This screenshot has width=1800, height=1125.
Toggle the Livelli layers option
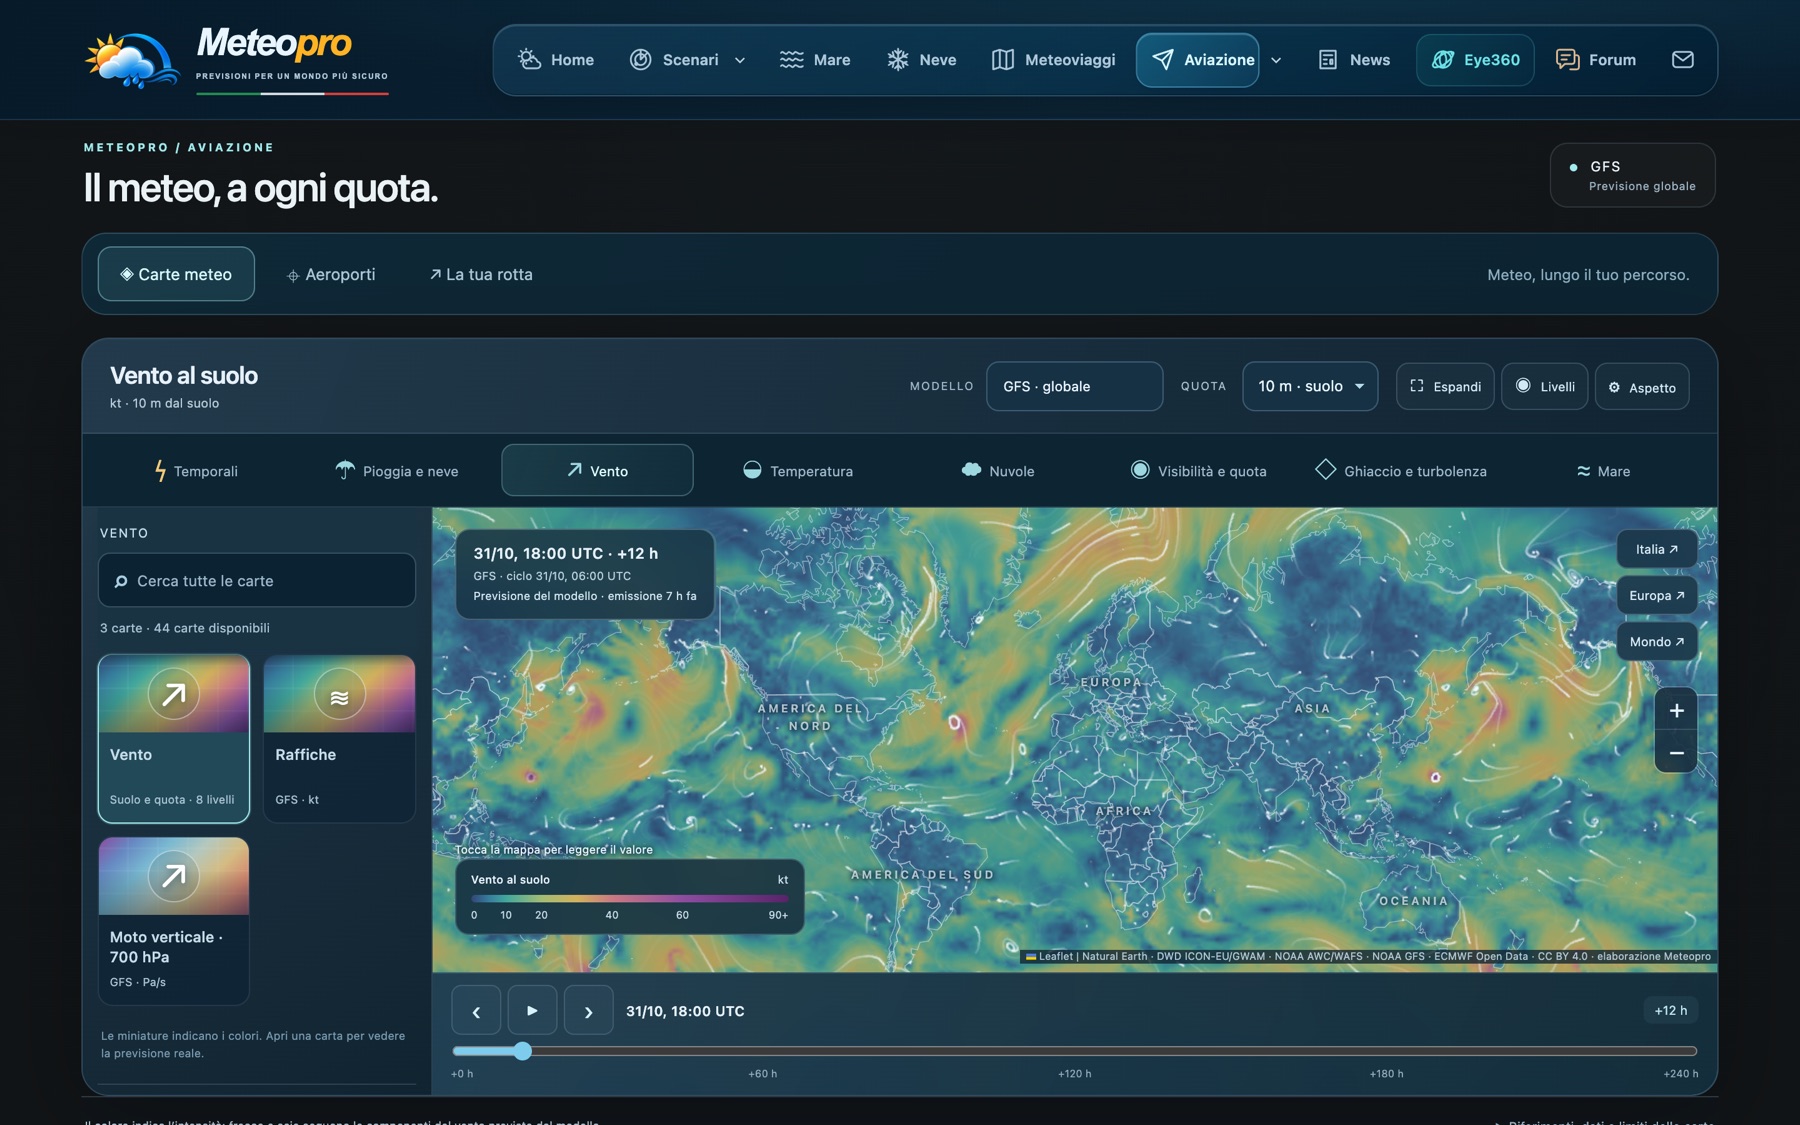pos(1545,387)
